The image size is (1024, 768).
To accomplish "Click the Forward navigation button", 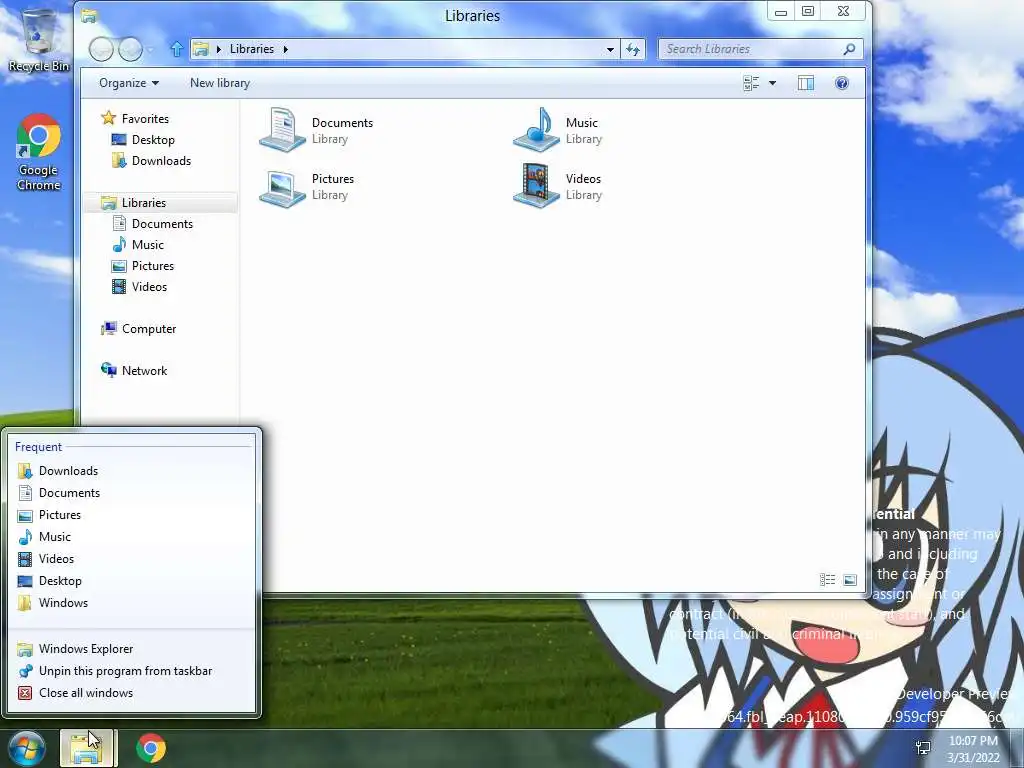I will click(x=131, y=49).
